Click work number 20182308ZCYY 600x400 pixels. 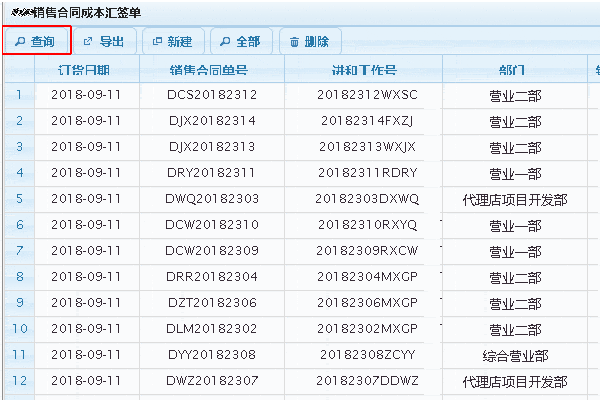(367, 355)
